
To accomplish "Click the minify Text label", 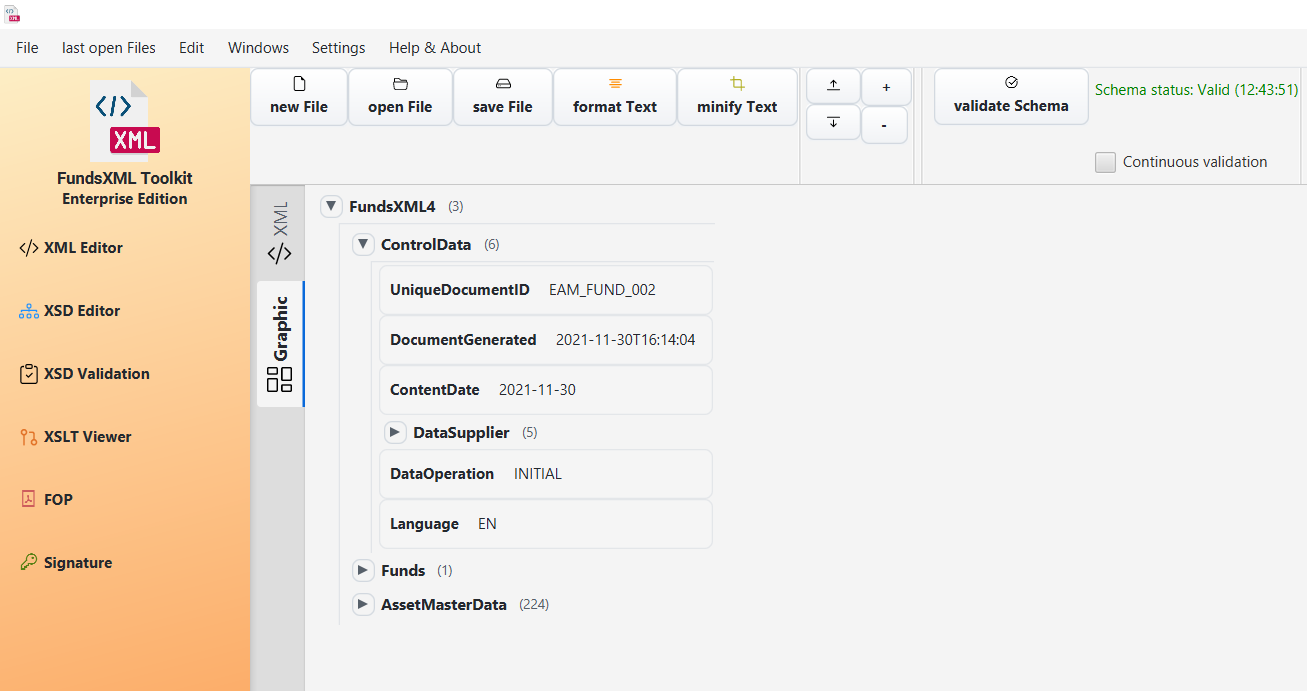I will coord(737,107).
